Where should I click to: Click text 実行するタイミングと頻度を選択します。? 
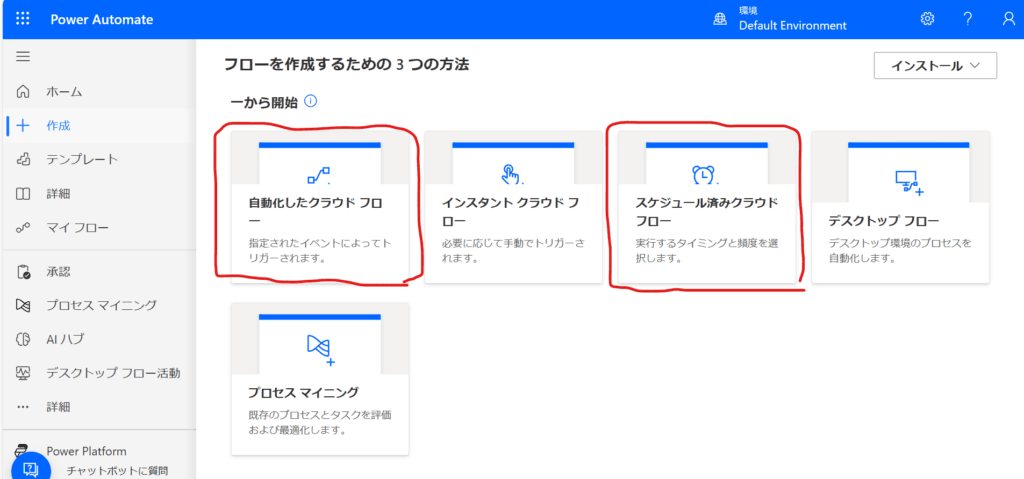coord(707,251)
